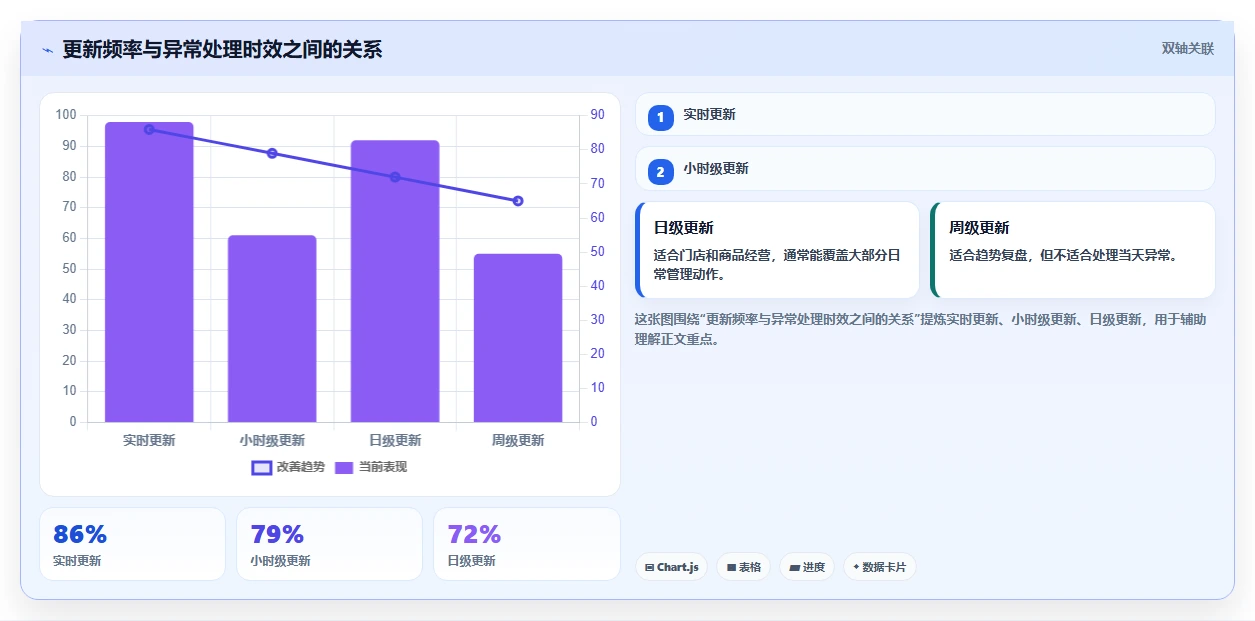This screenshot has height=621, width=1255.
Task: Toggle the 改善趋势 legend entry
Action: [x=288, y=467]
